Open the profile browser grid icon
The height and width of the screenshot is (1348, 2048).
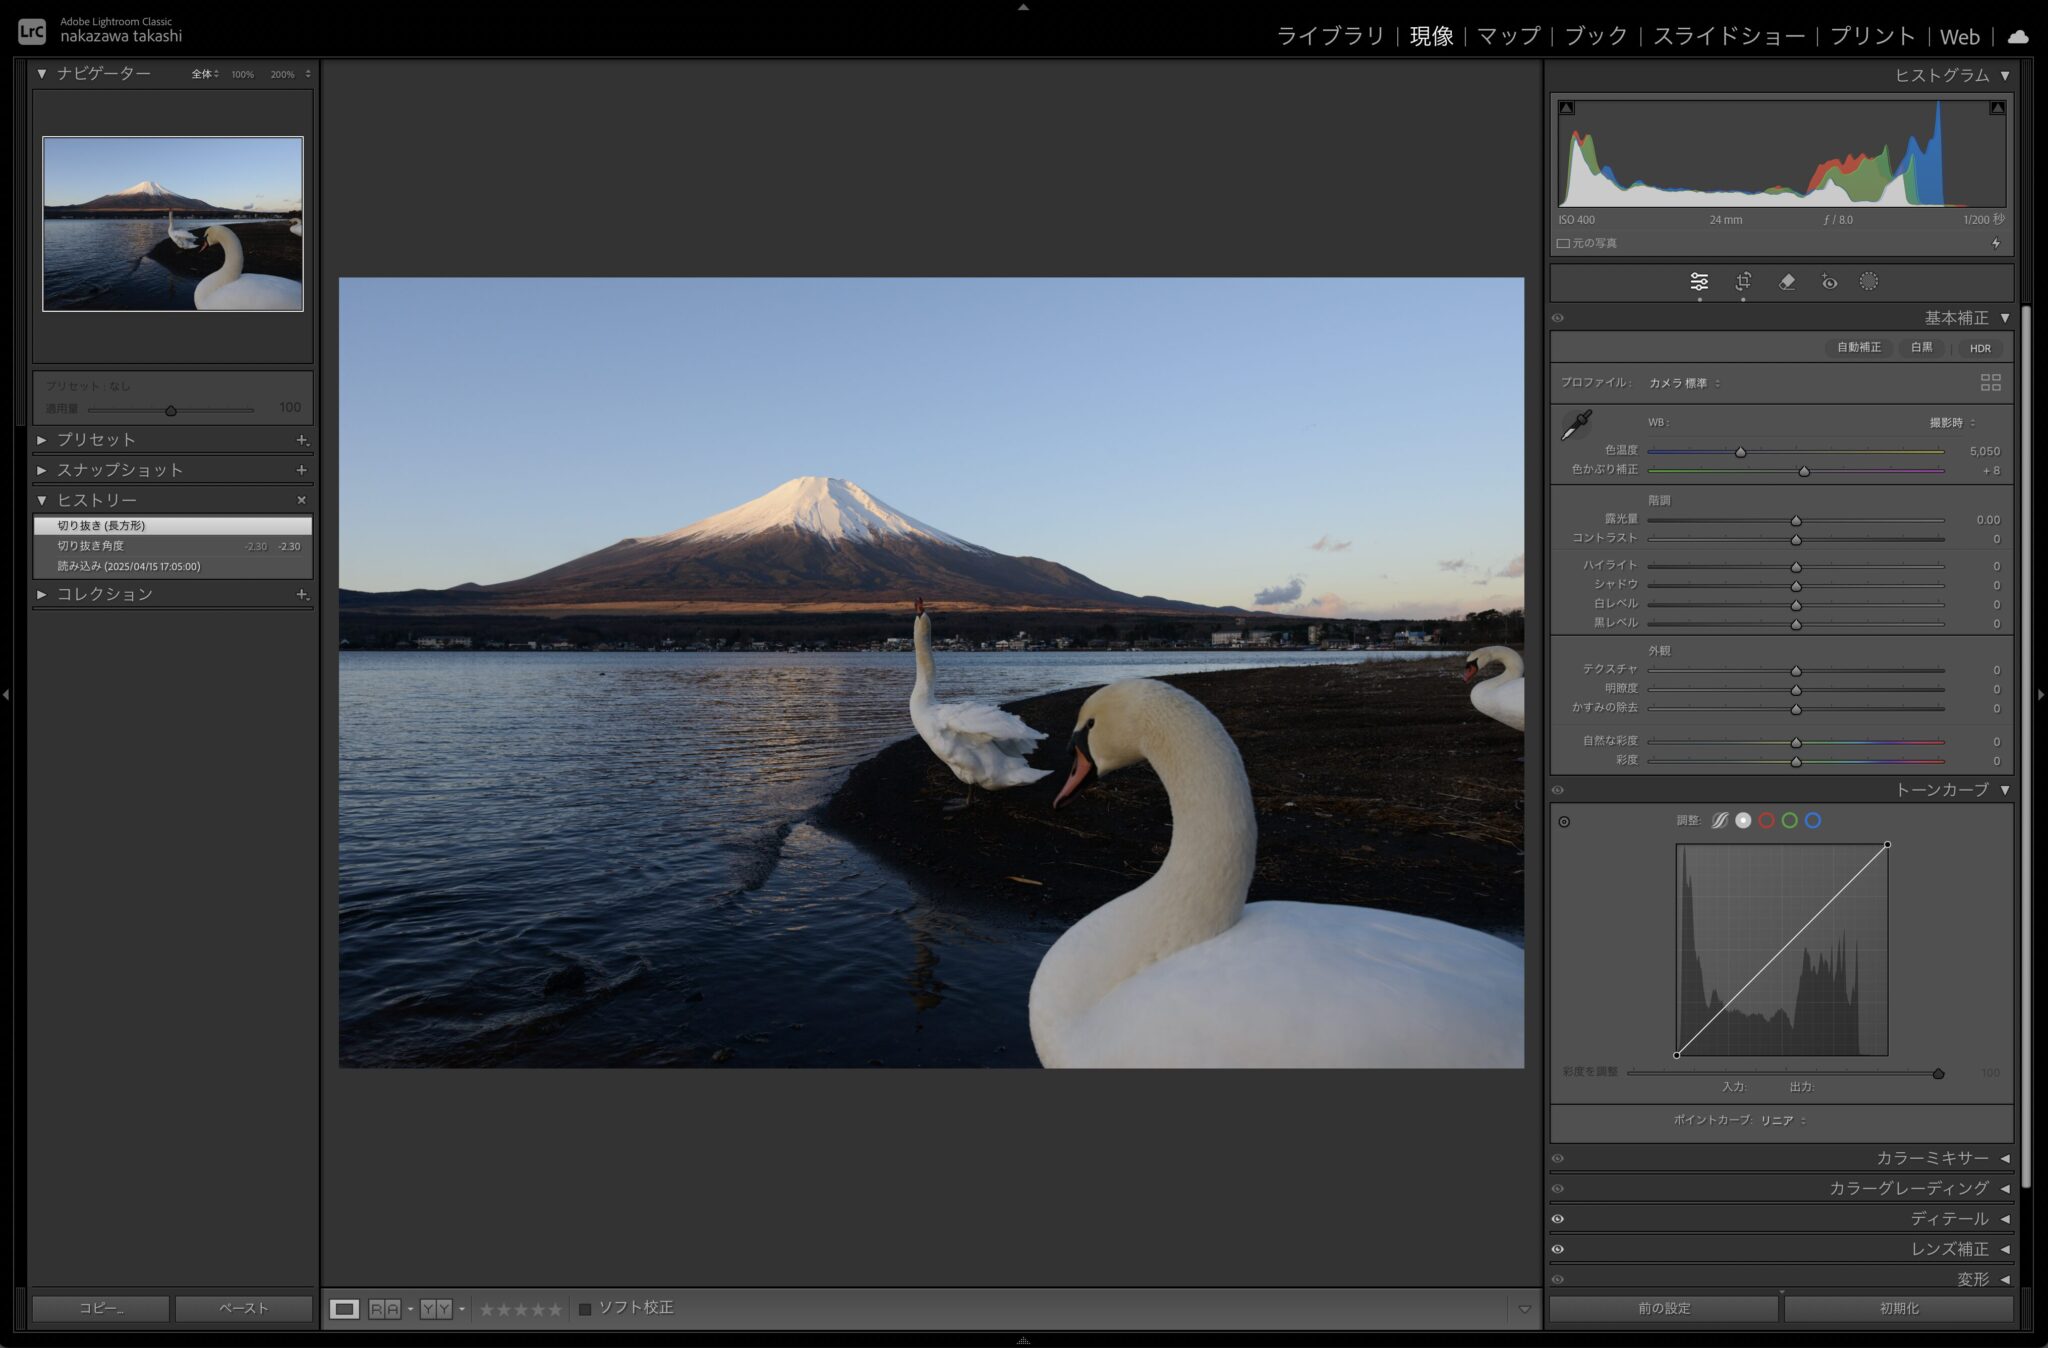[1990, 383]
